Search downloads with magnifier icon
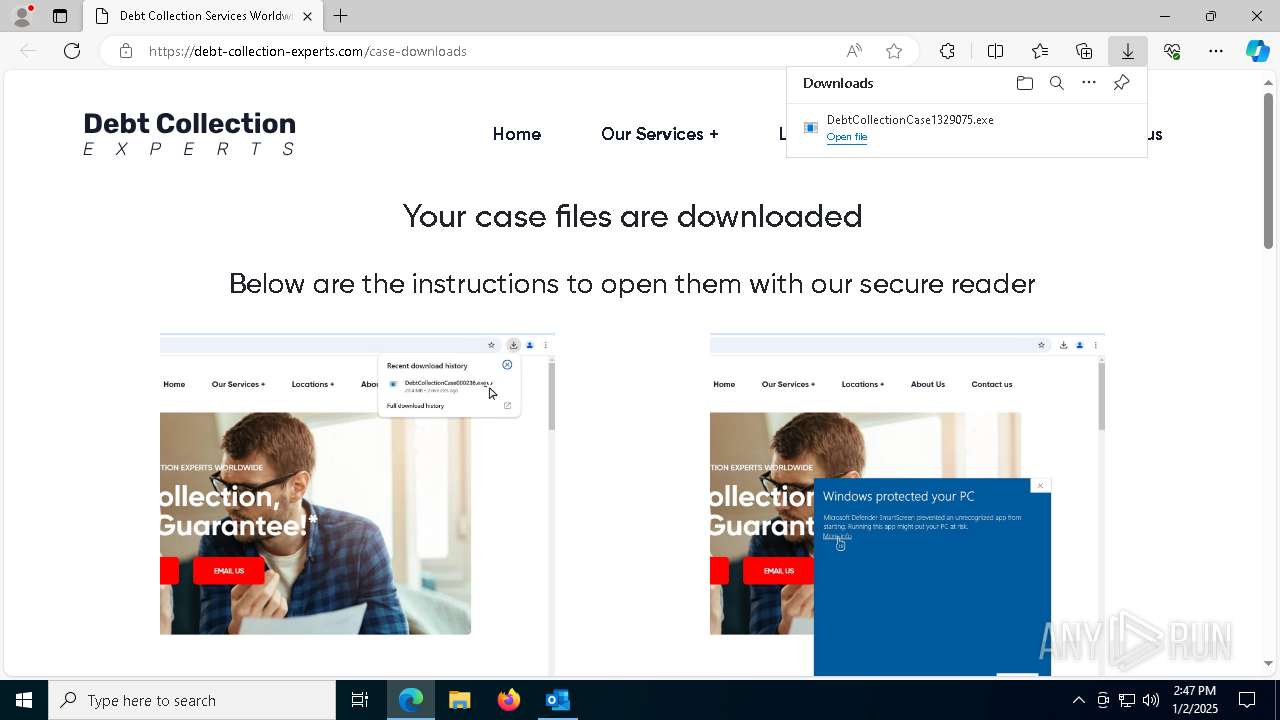 1056,83
